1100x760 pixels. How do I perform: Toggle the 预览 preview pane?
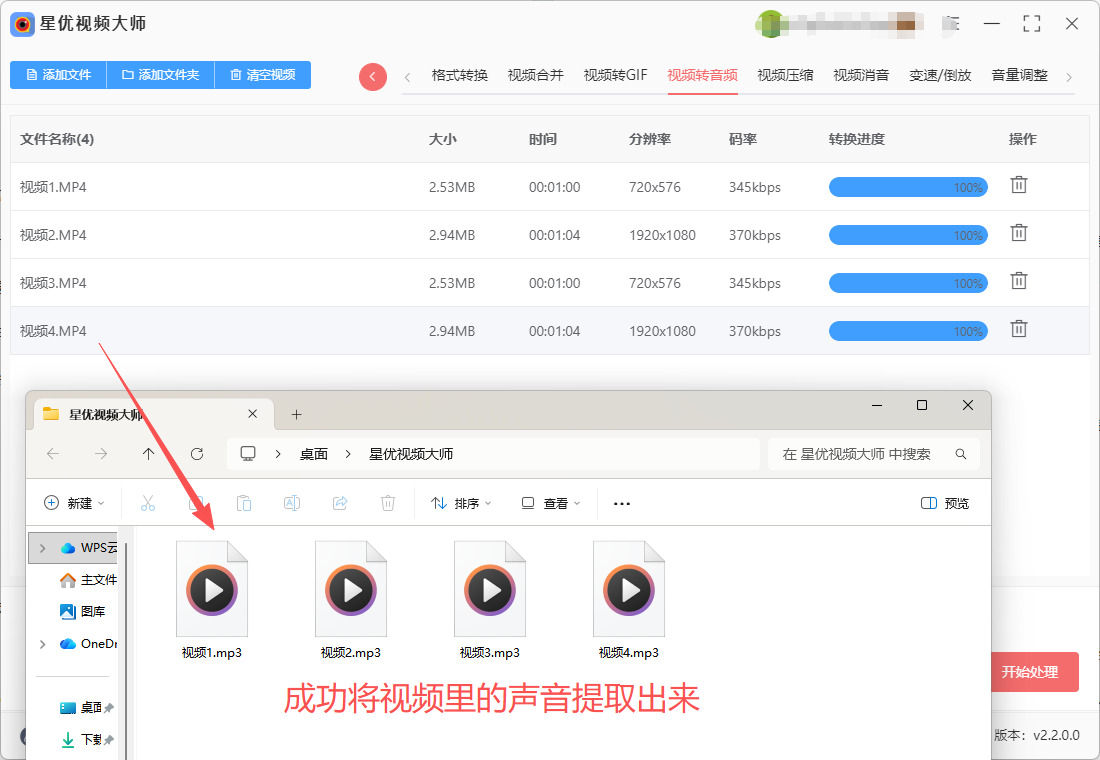944,503
